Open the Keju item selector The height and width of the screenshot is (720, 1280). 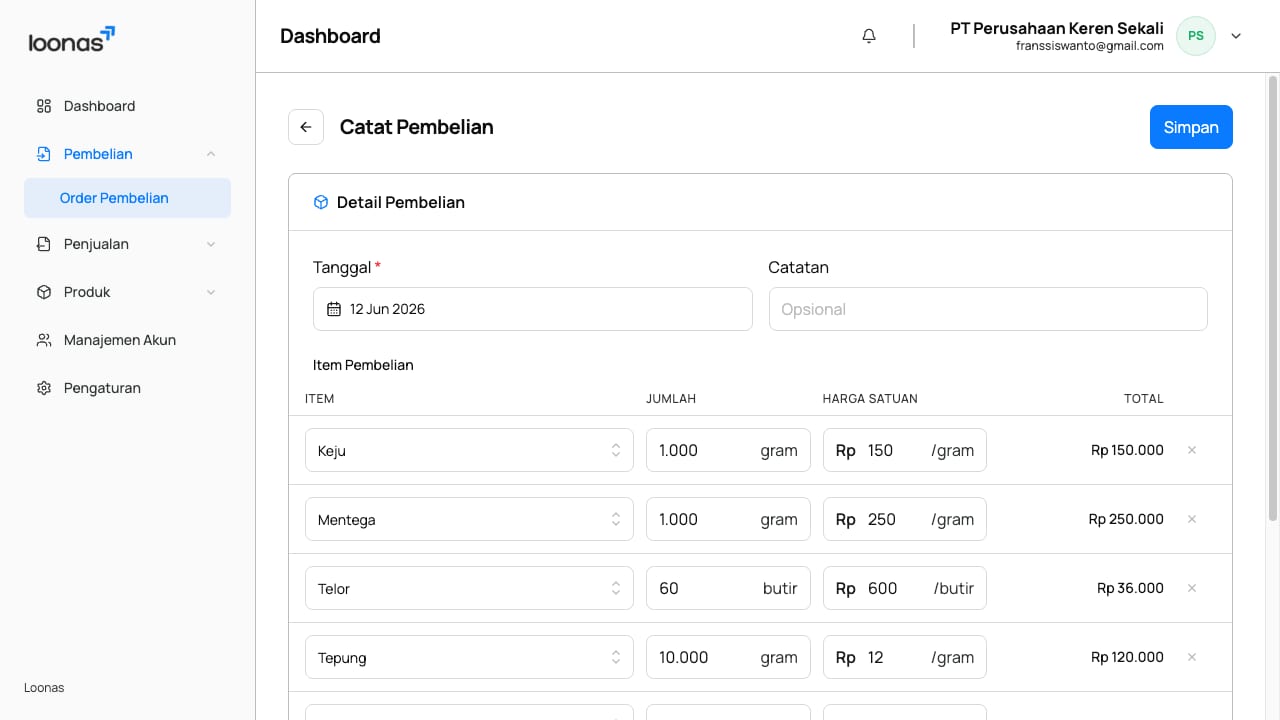point(469,450)
